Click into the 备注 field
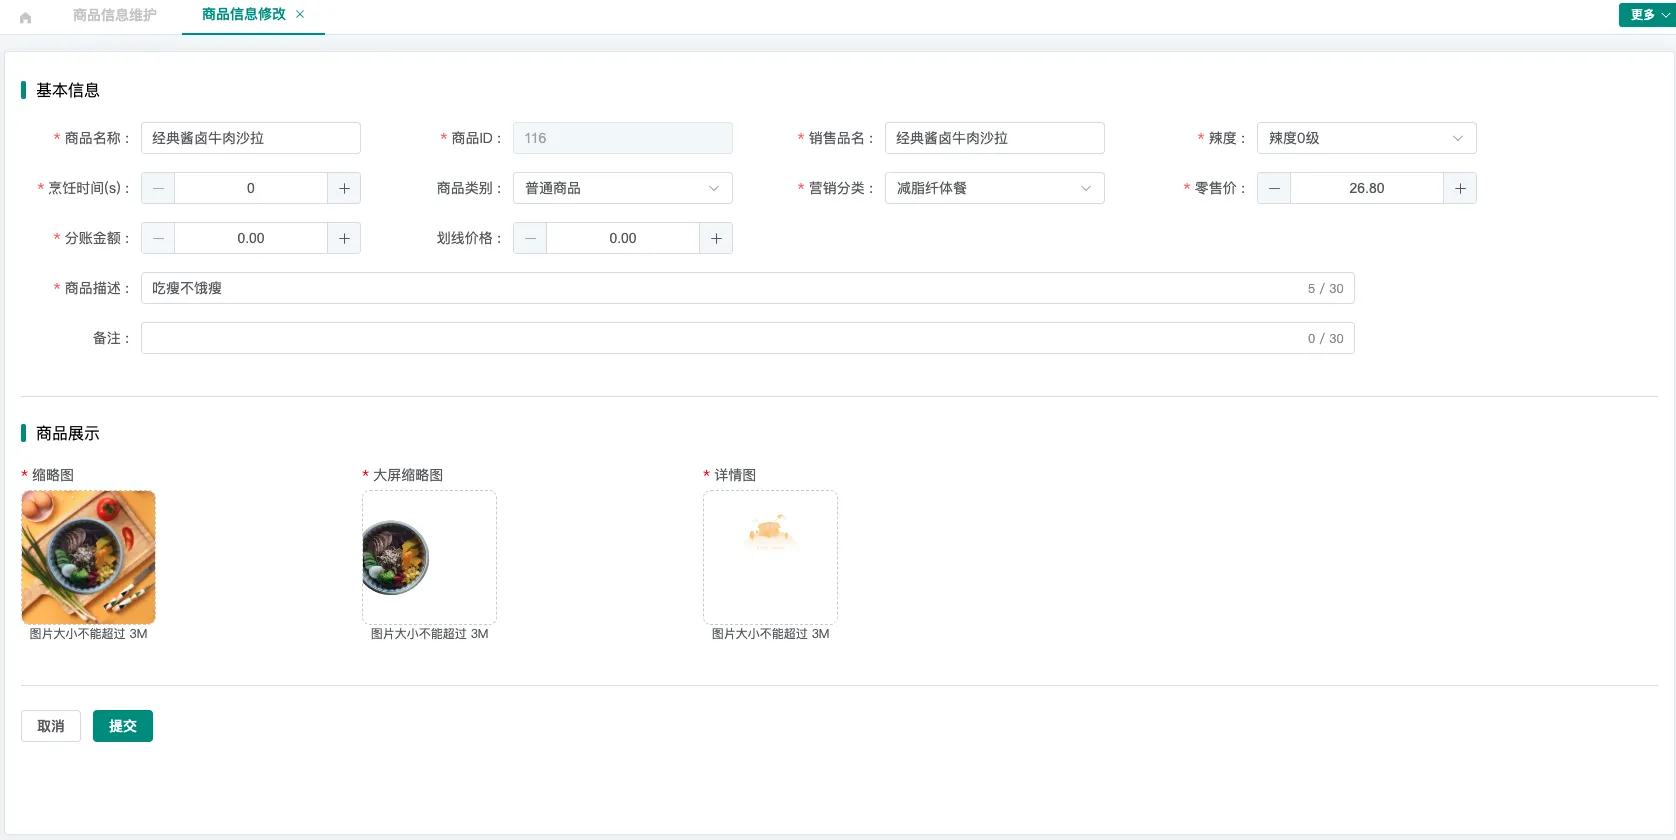The height and width of the screenshot is (840, 1676). [748, 338]
